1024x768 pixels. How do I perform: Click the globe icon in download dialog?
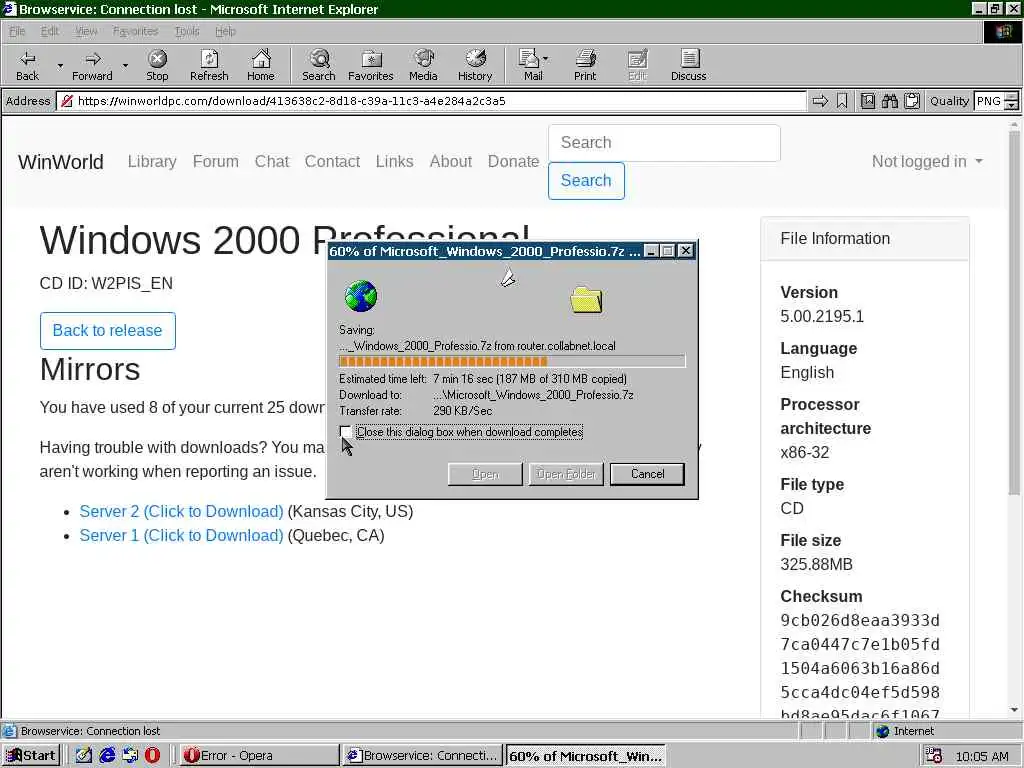pyautogui.click(x=360, y=296)
